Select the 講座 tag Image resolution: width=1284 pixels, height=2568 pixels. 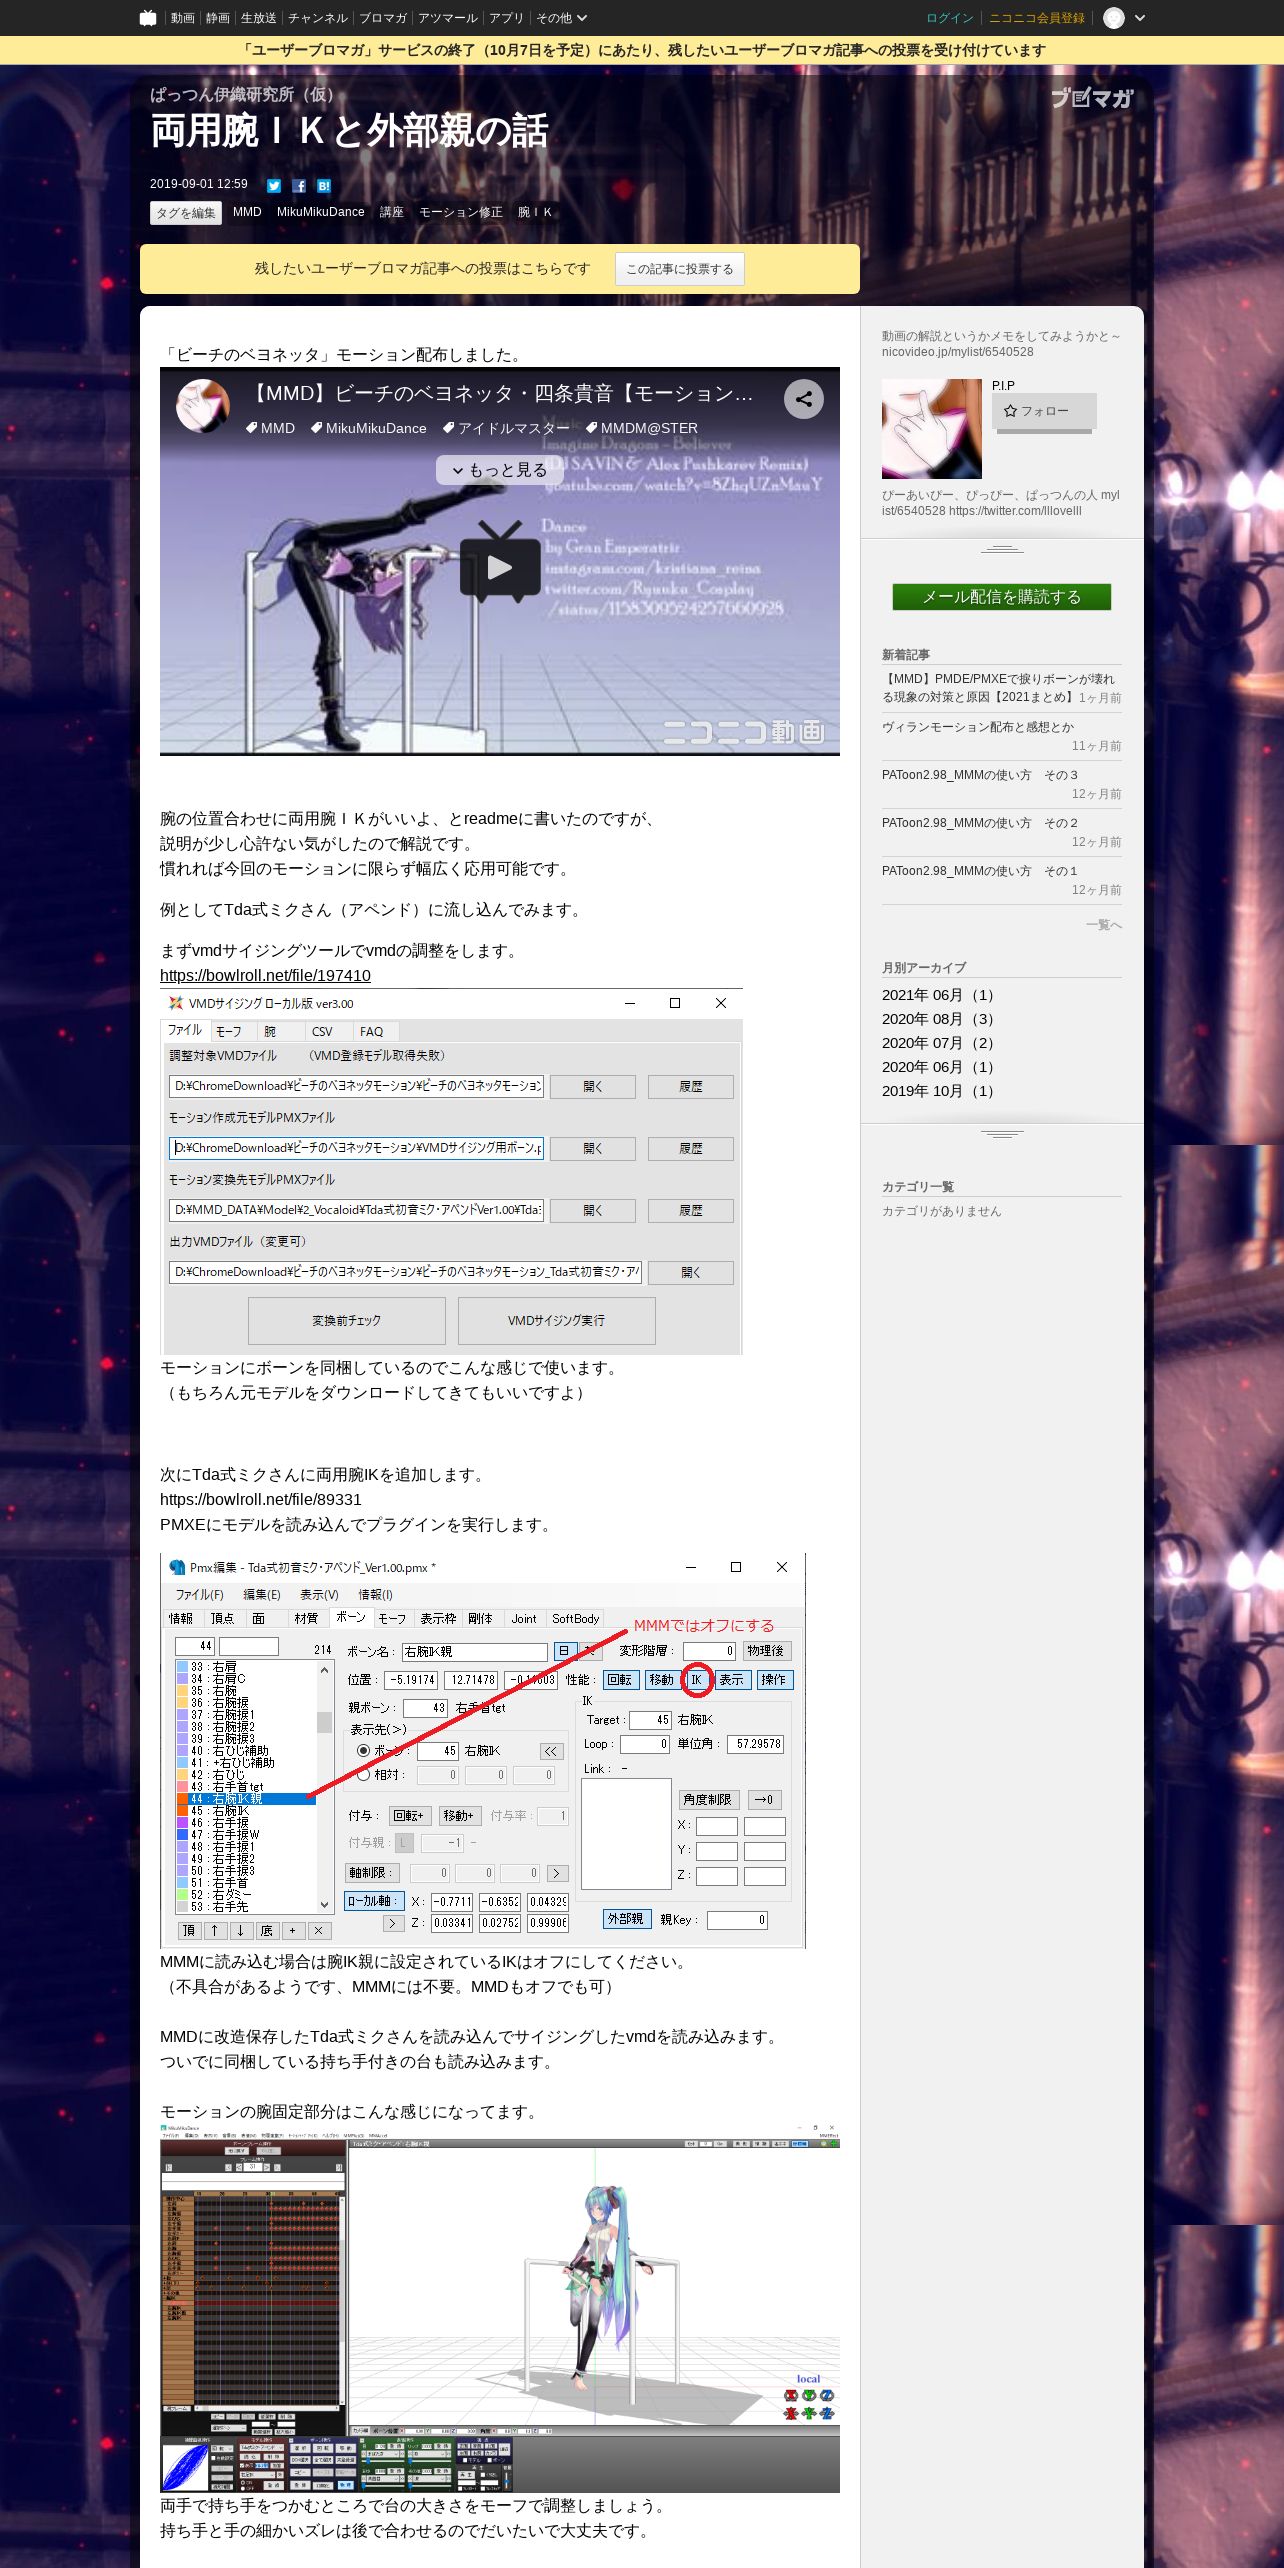392,212
